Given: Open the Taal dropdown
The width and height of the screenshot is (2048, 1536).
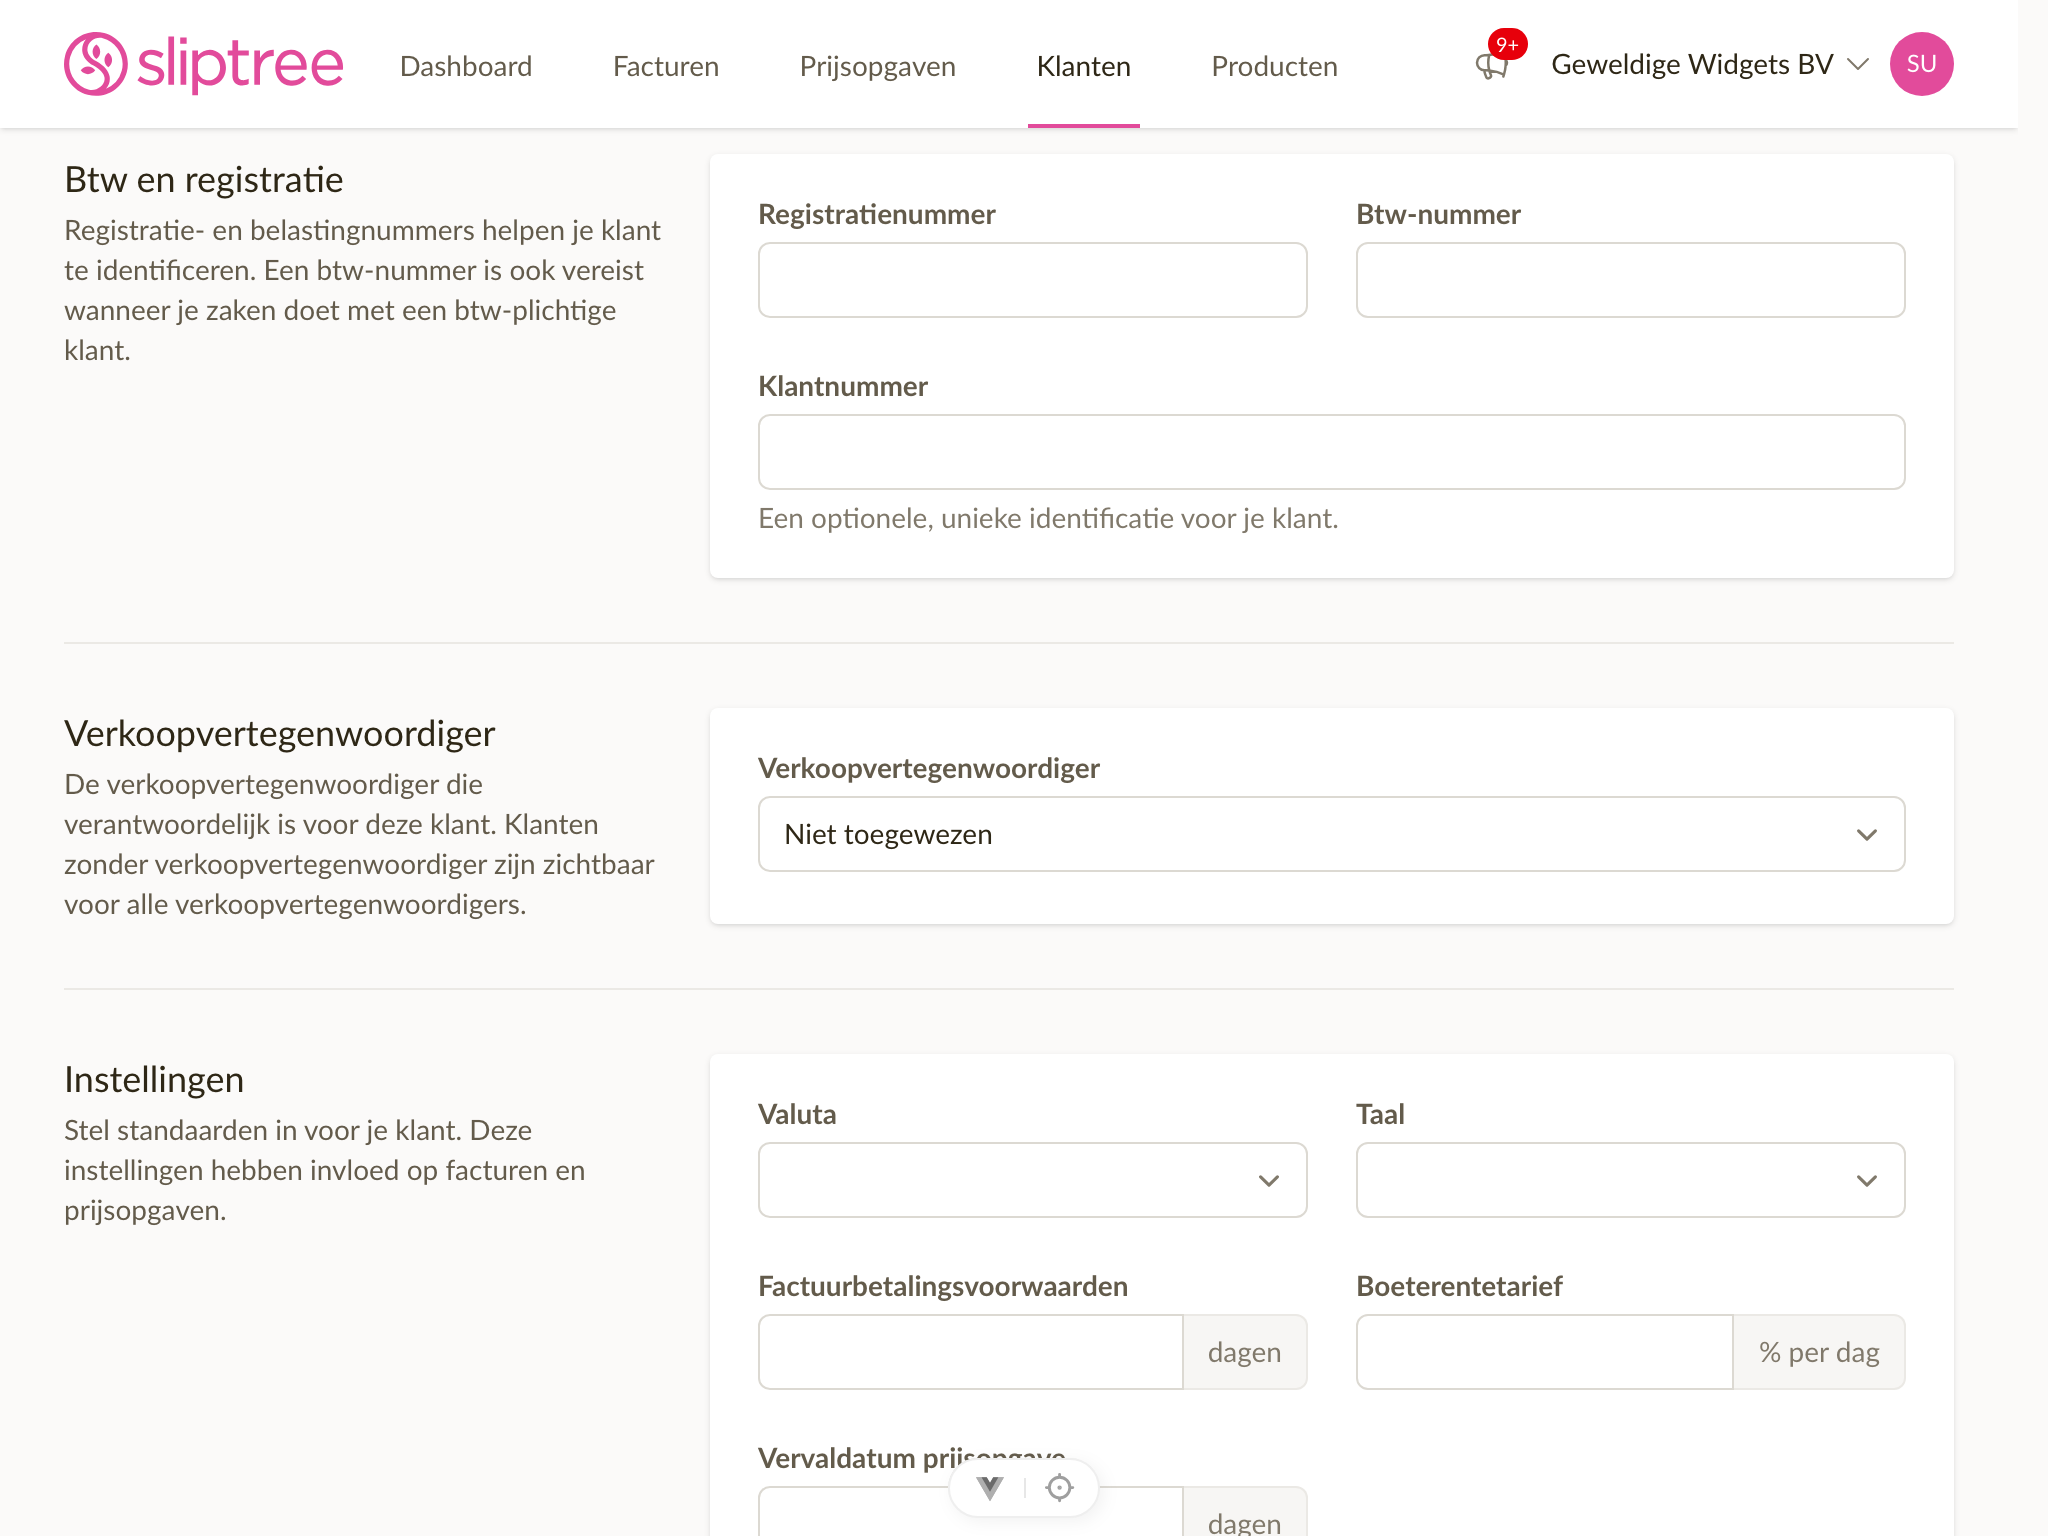Looking at the screenshot, I should click(1630, 1180).
